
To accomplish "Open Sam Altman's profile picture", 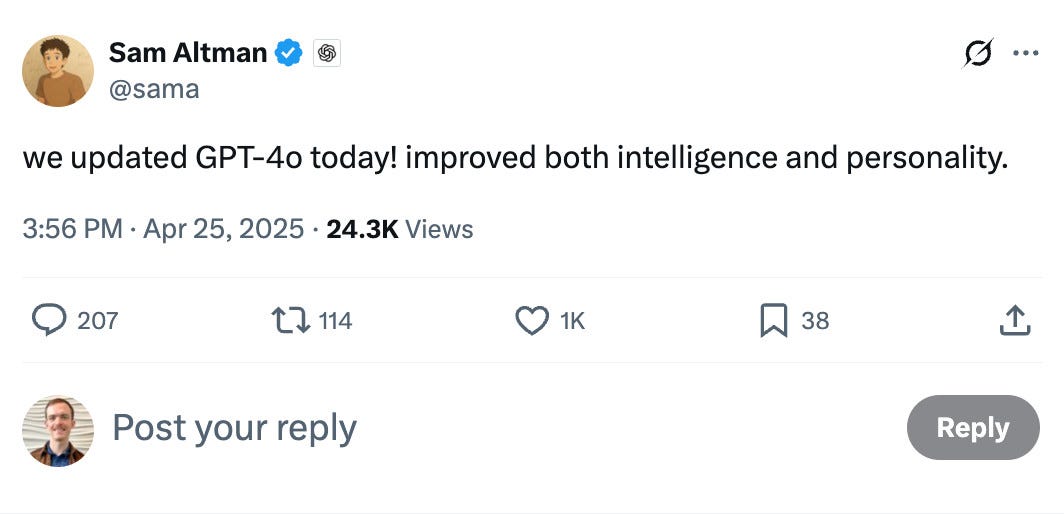I will click(x=58, y=71).
